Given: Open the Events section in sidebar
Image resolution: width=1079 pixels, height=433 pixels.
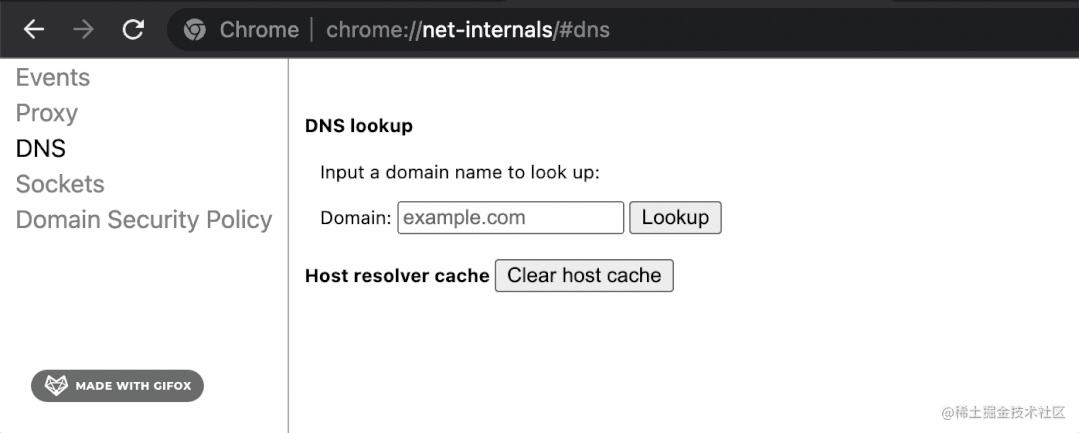Looking at the screenshot, I should click(x=53, y=78).
